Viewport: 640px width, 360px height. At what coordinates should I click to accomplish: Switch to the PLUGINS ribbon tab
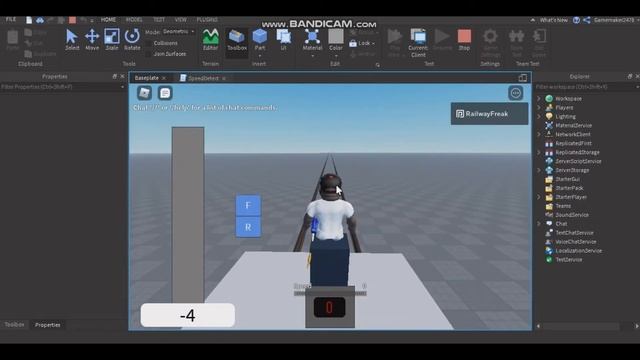(207, 20)
